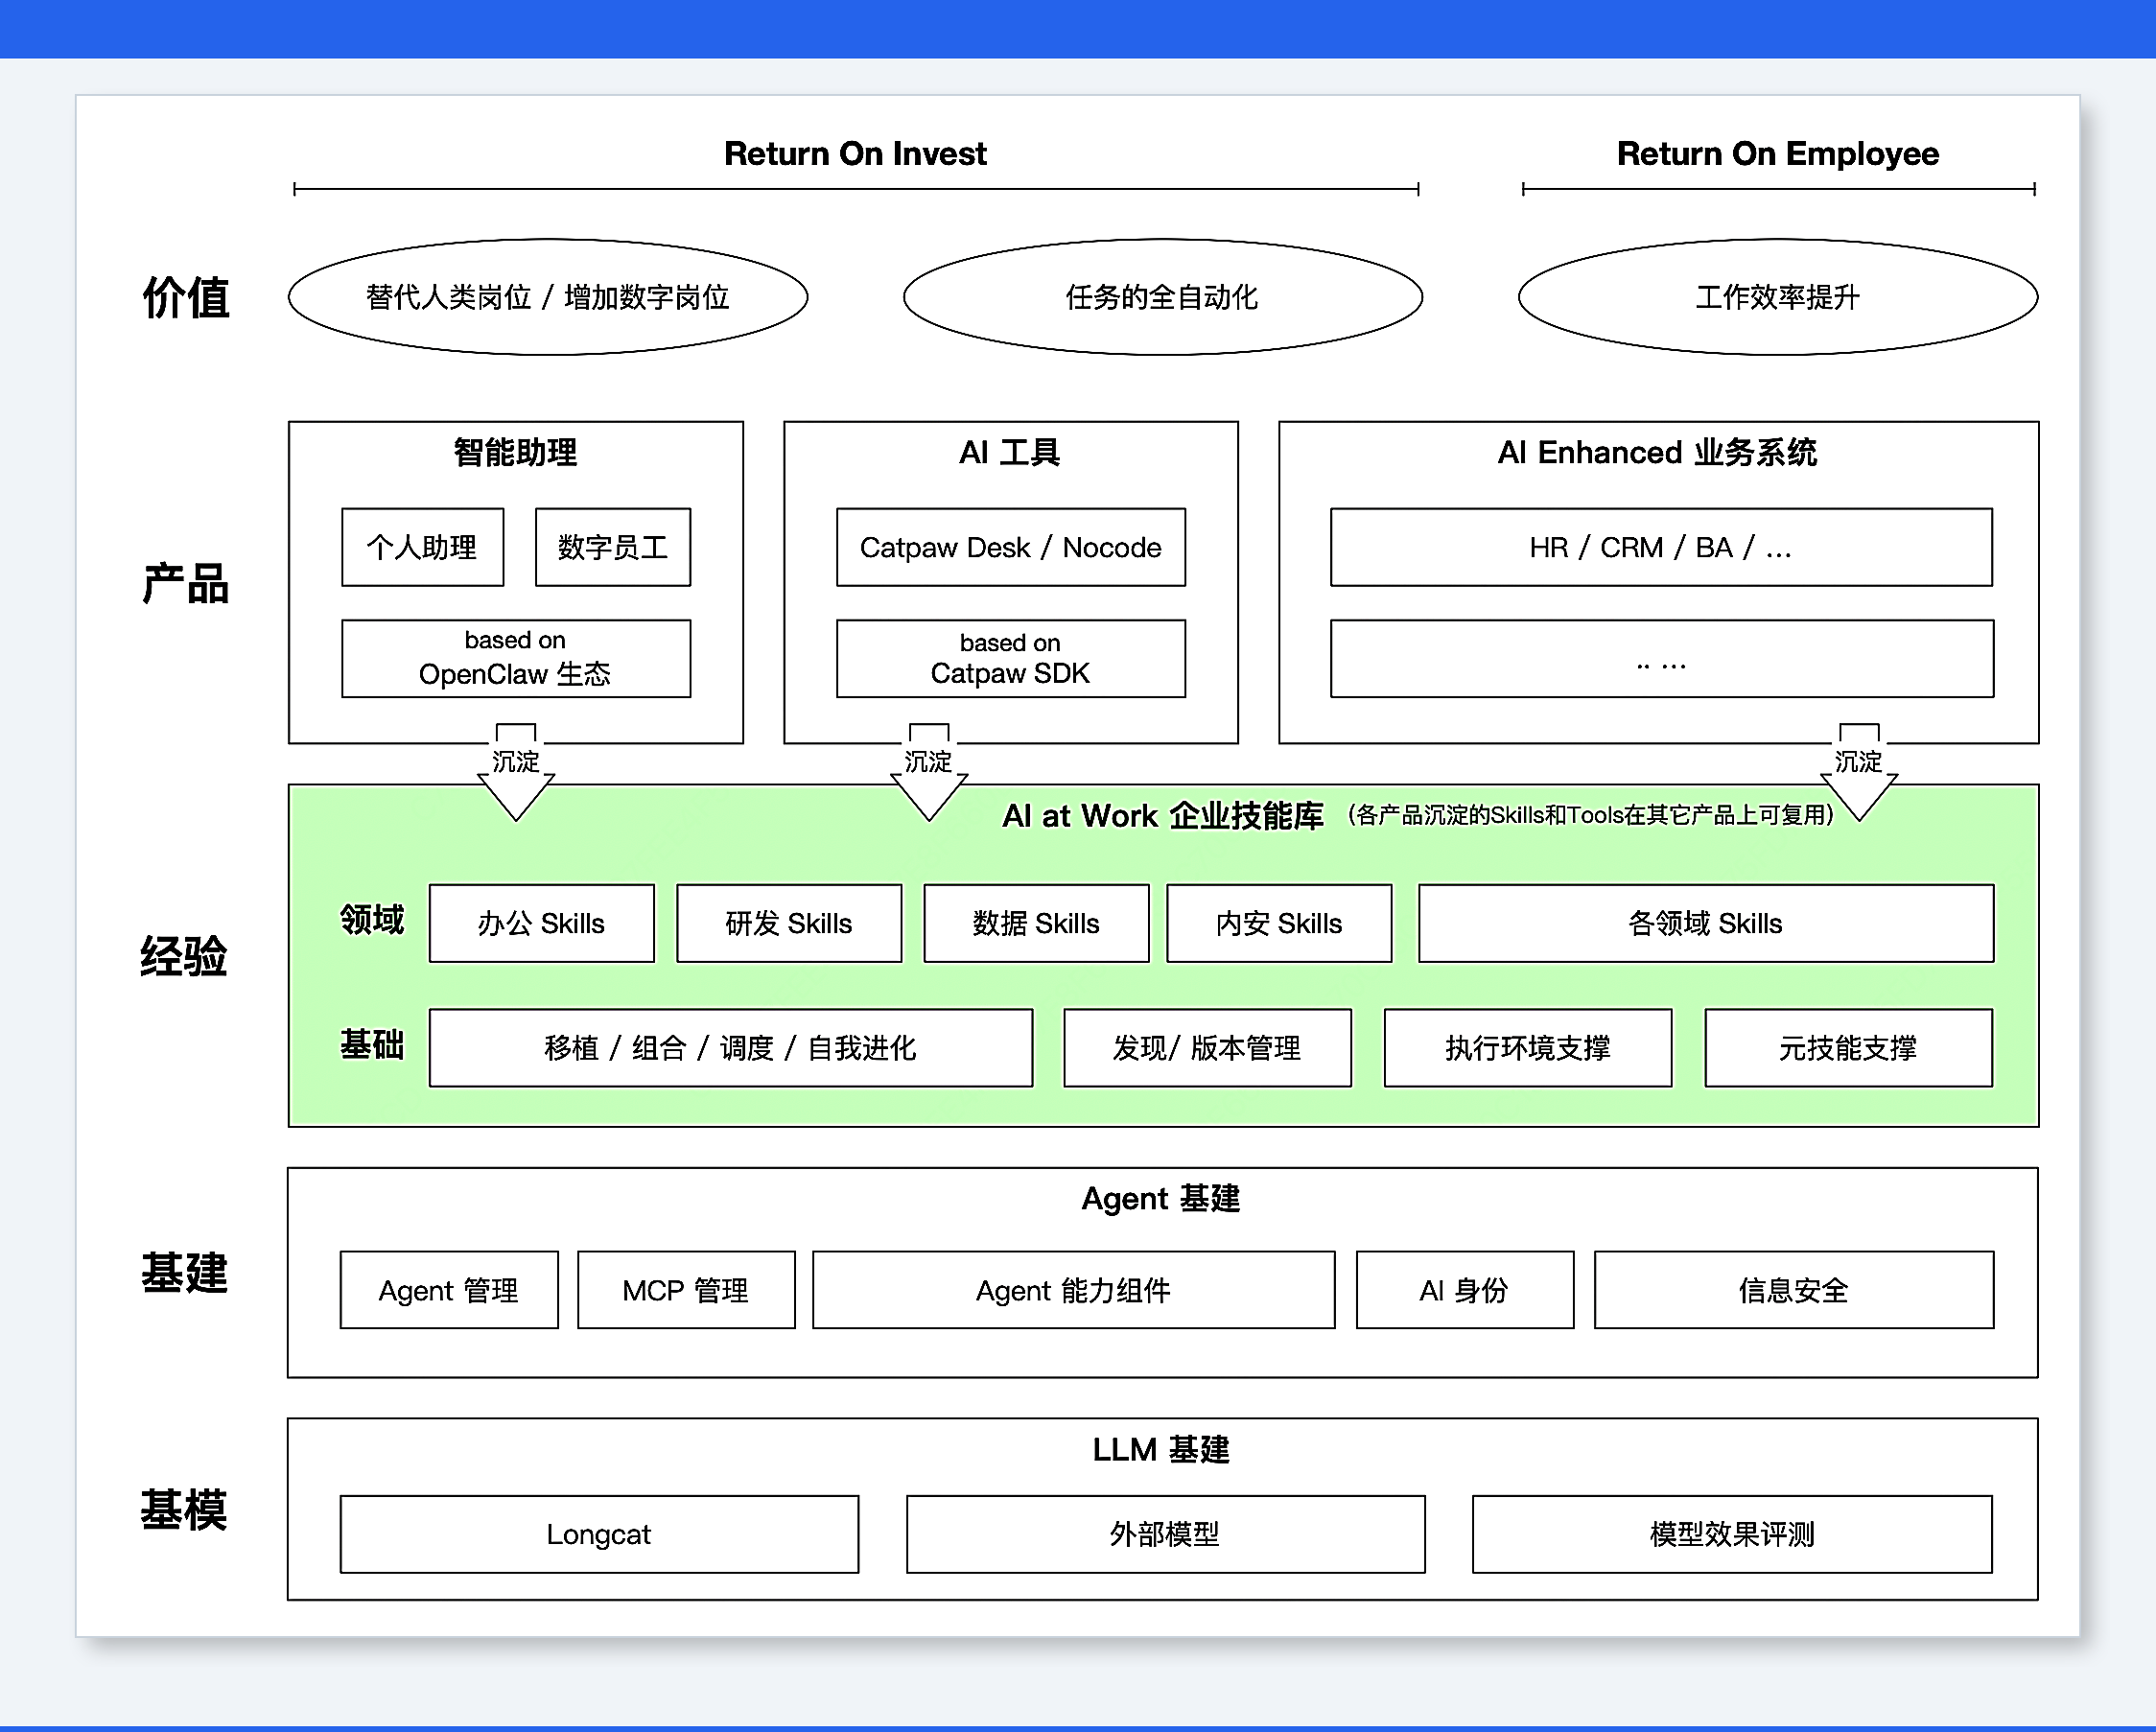Select the '研发 Skills' box
The image size is (2156, 1732).
pyautogui.click(x=788, y=923)
